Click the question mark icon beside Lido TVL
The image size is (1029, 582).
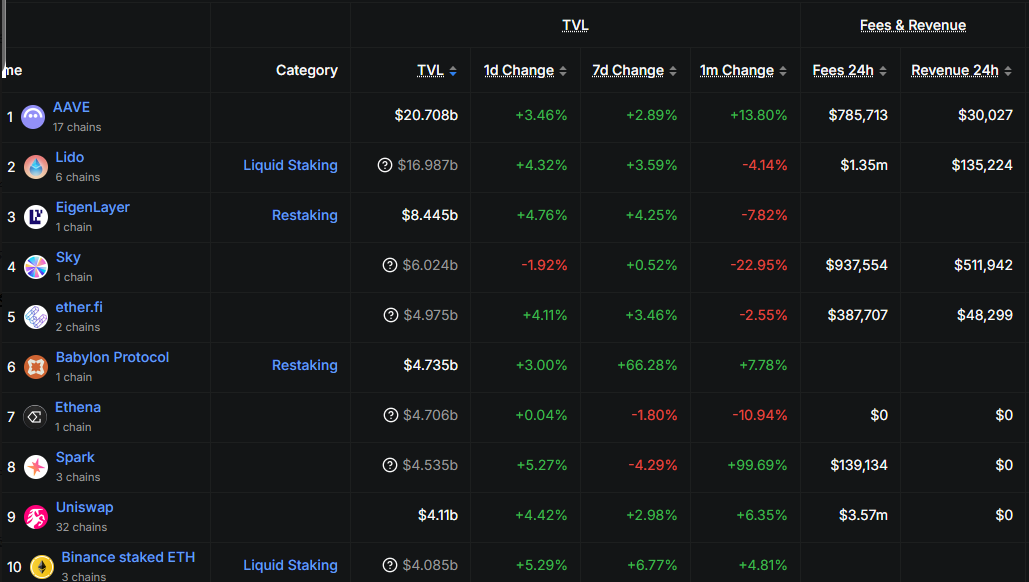pos(385,165)
